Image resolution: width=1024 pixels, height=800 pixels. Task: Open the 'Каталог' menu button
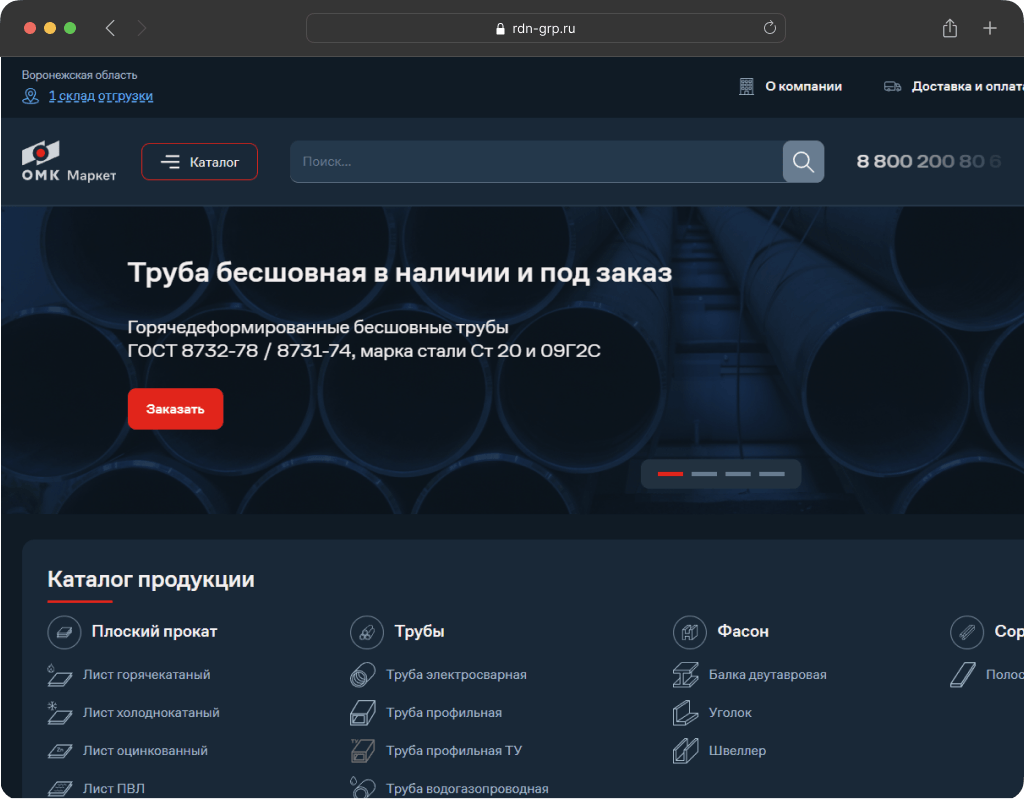tap(199, 161)
